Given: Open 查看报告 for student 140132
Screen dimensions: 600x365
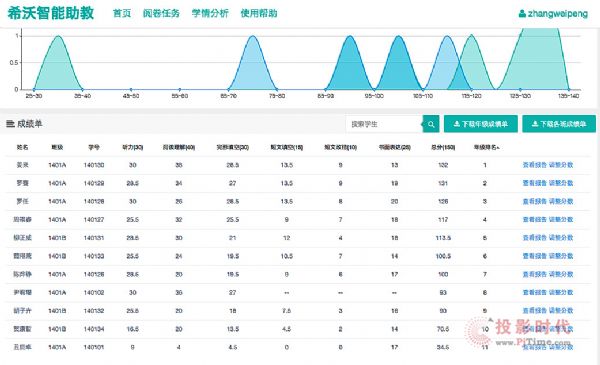Looking at the screenshot, I should (x=535, y=311).
